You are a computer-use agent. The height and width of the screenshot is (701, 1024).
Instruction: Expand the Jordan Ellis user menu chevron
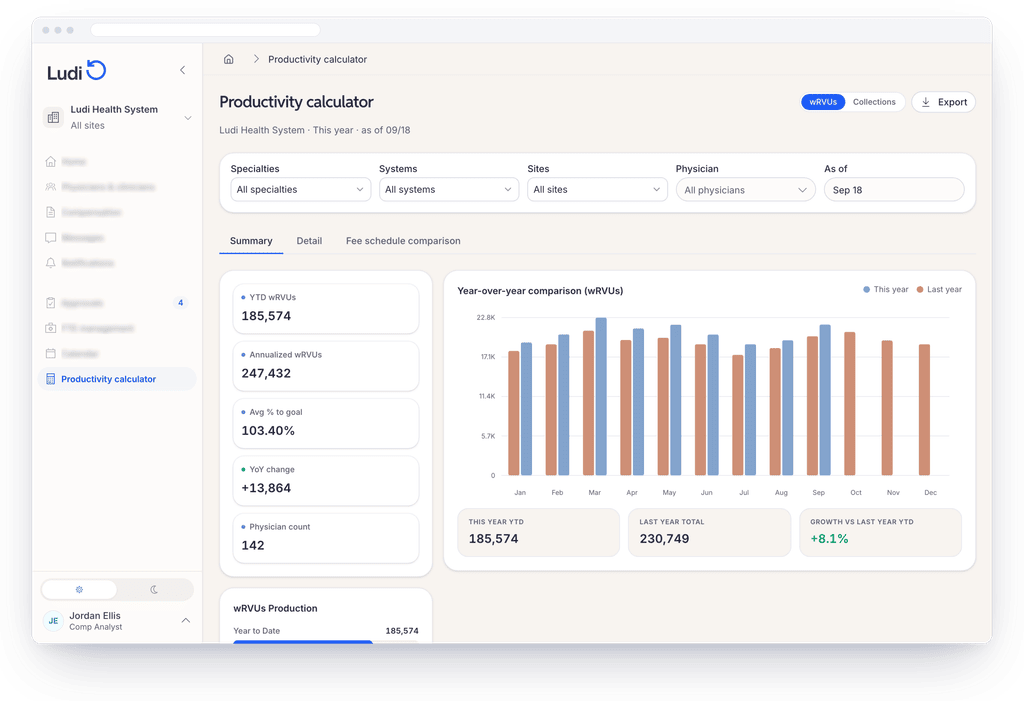(x=185, y=621)
